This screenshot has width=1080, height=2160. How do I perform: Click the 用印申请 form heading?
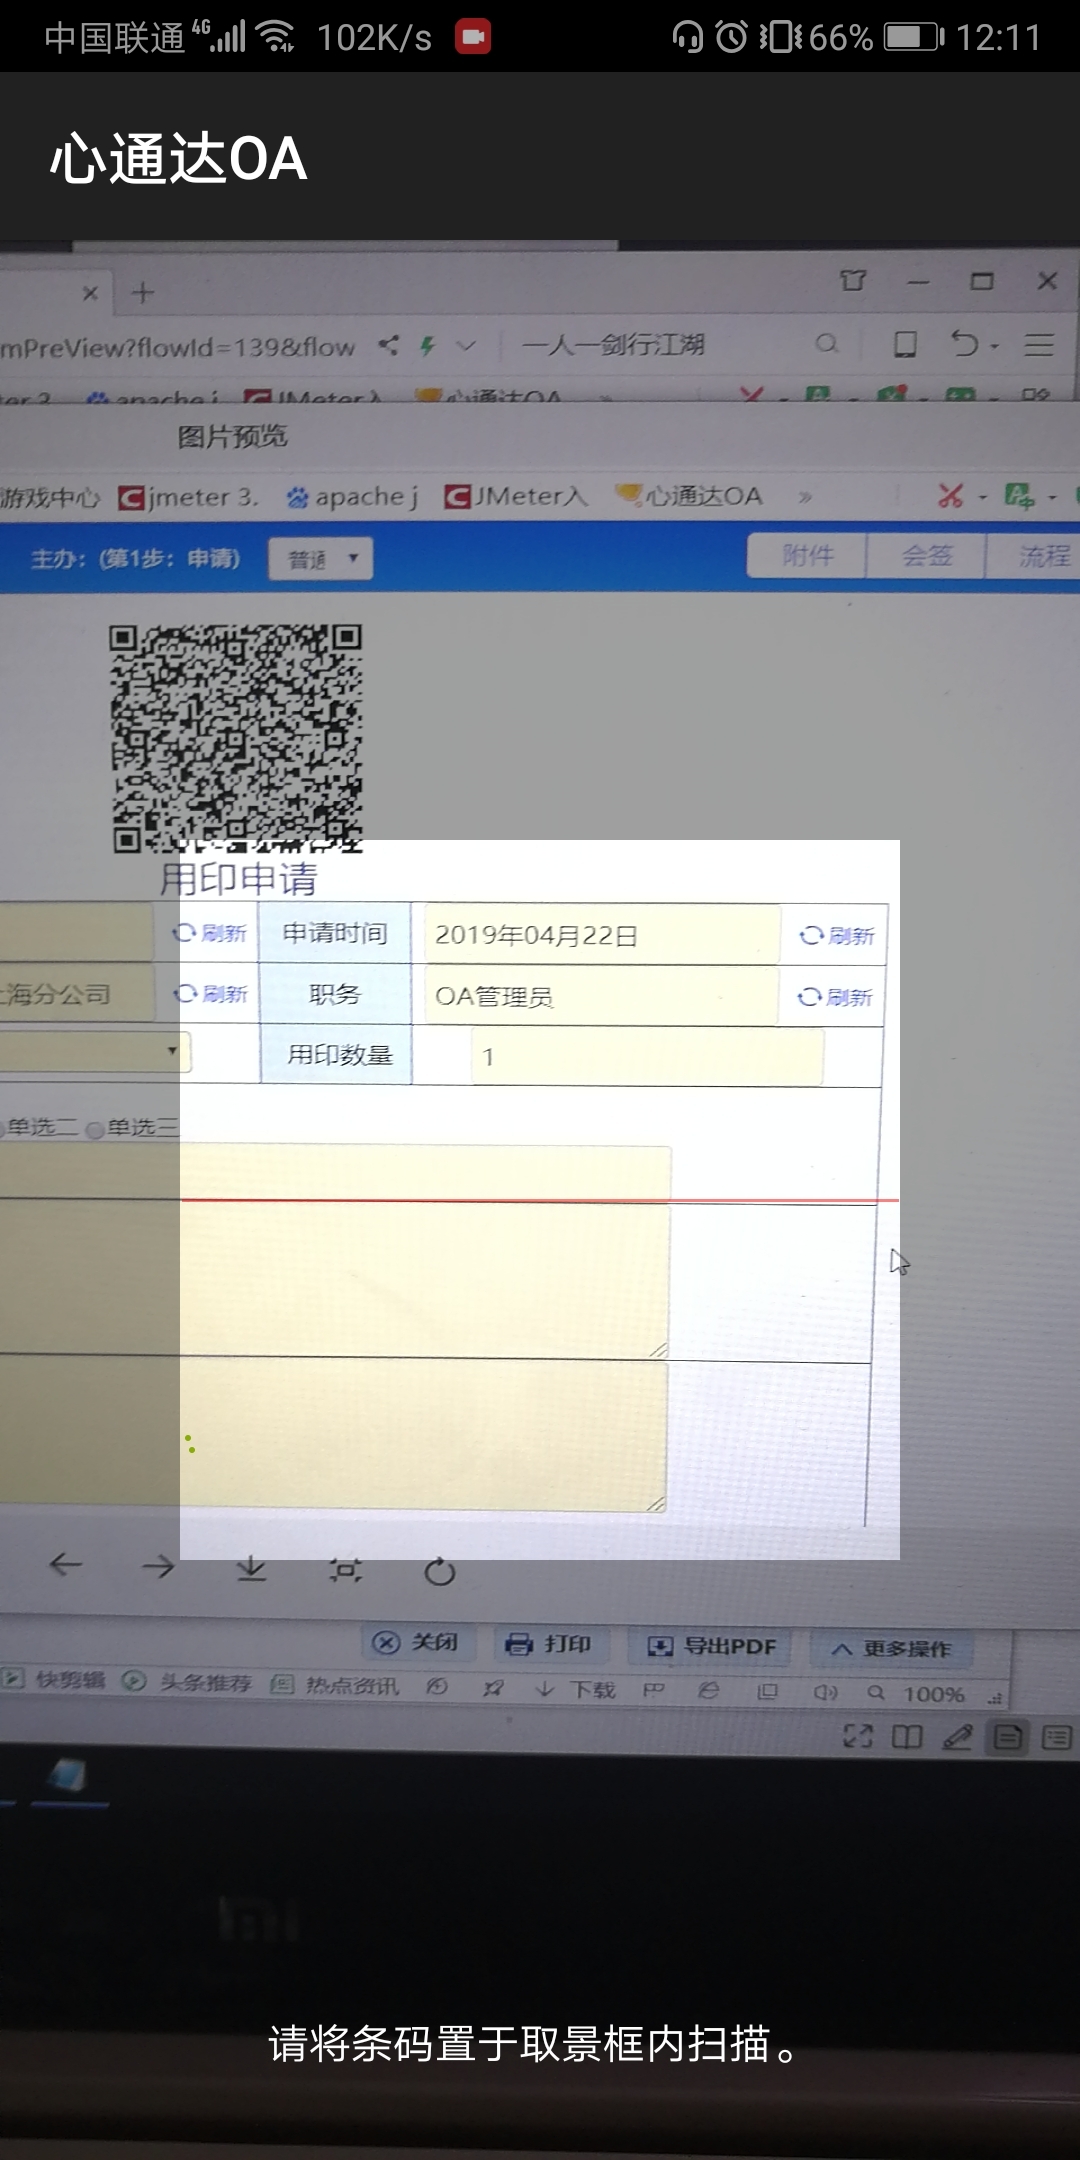(239, 879)
